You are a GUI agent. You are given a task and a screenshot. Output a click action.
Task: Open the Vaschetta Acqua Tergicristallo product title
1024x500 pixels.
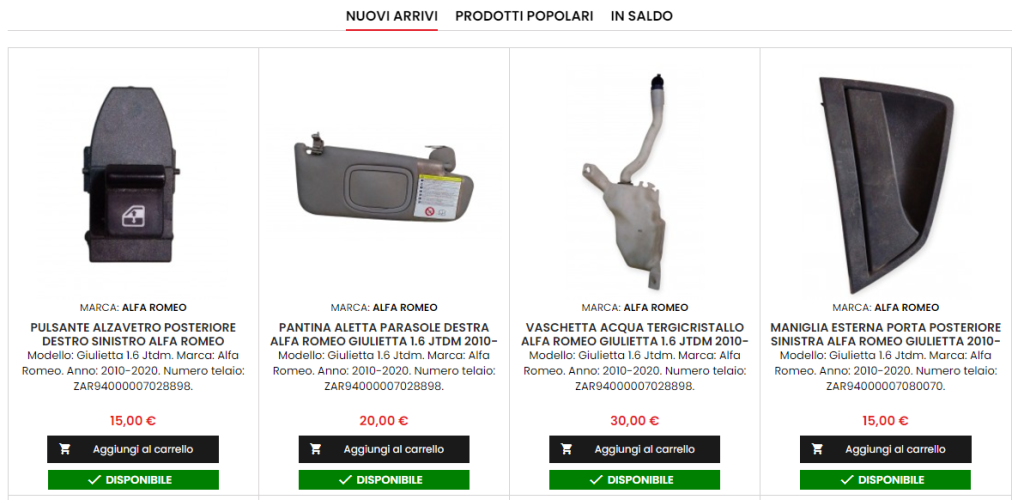635,334
